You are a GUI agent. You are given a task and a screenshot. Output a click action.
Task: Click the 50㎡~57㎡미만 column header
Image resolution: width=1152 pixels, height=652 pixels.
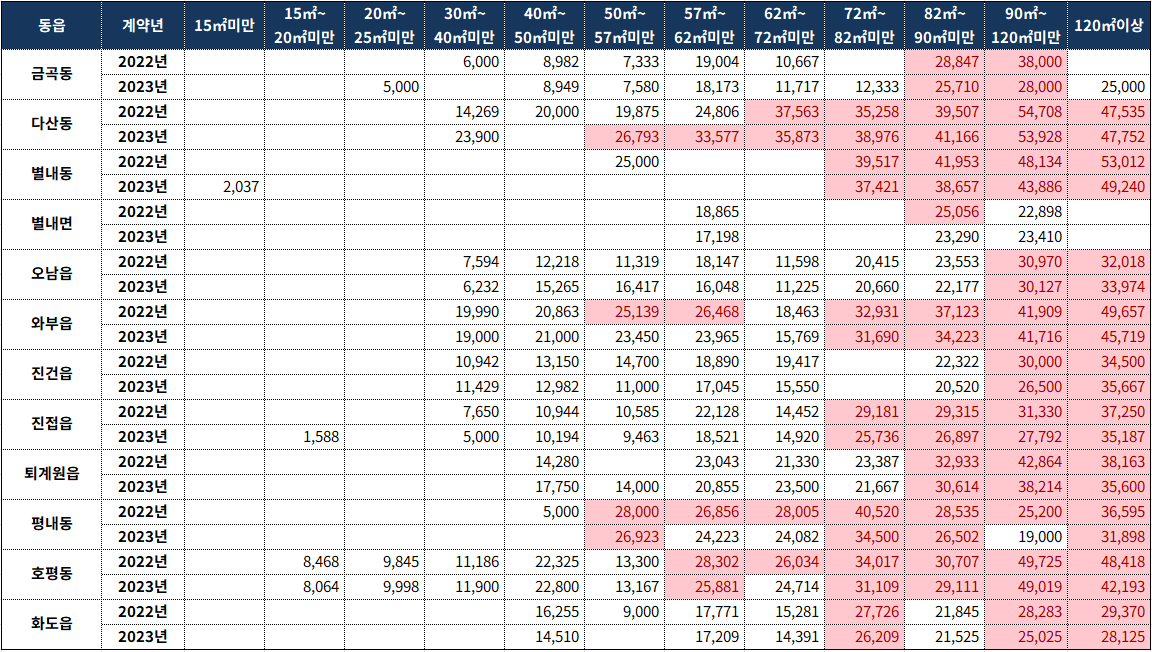coord(624,26)
